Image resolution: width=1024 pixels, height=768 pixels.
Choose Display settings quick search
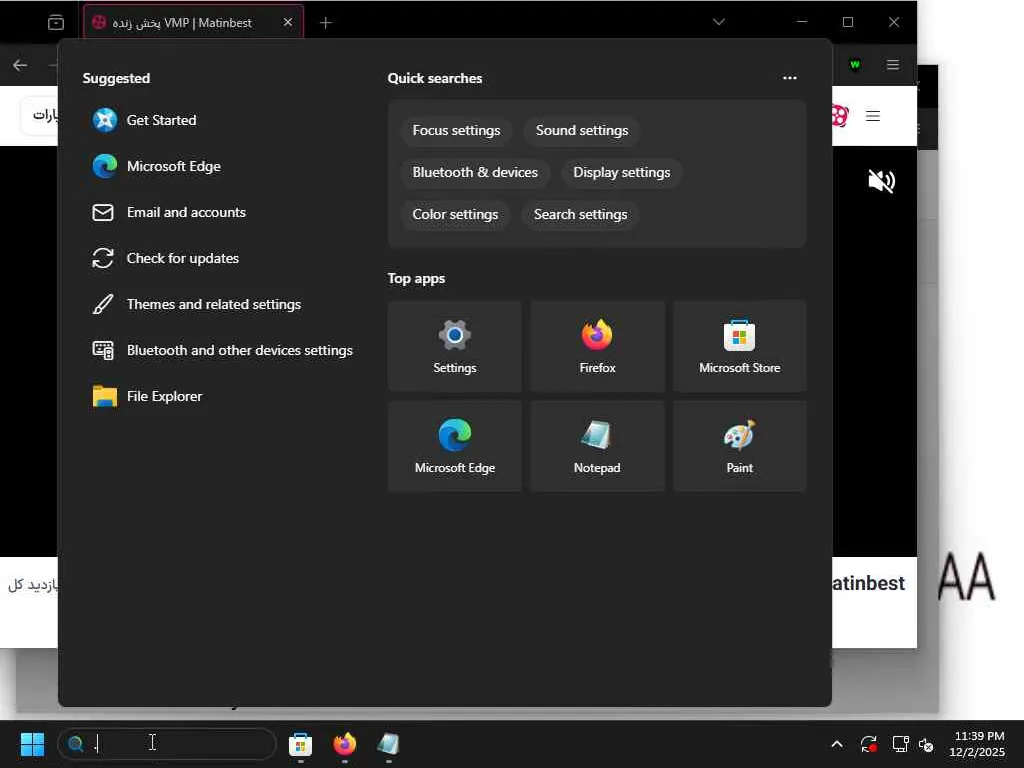[621, 172]
